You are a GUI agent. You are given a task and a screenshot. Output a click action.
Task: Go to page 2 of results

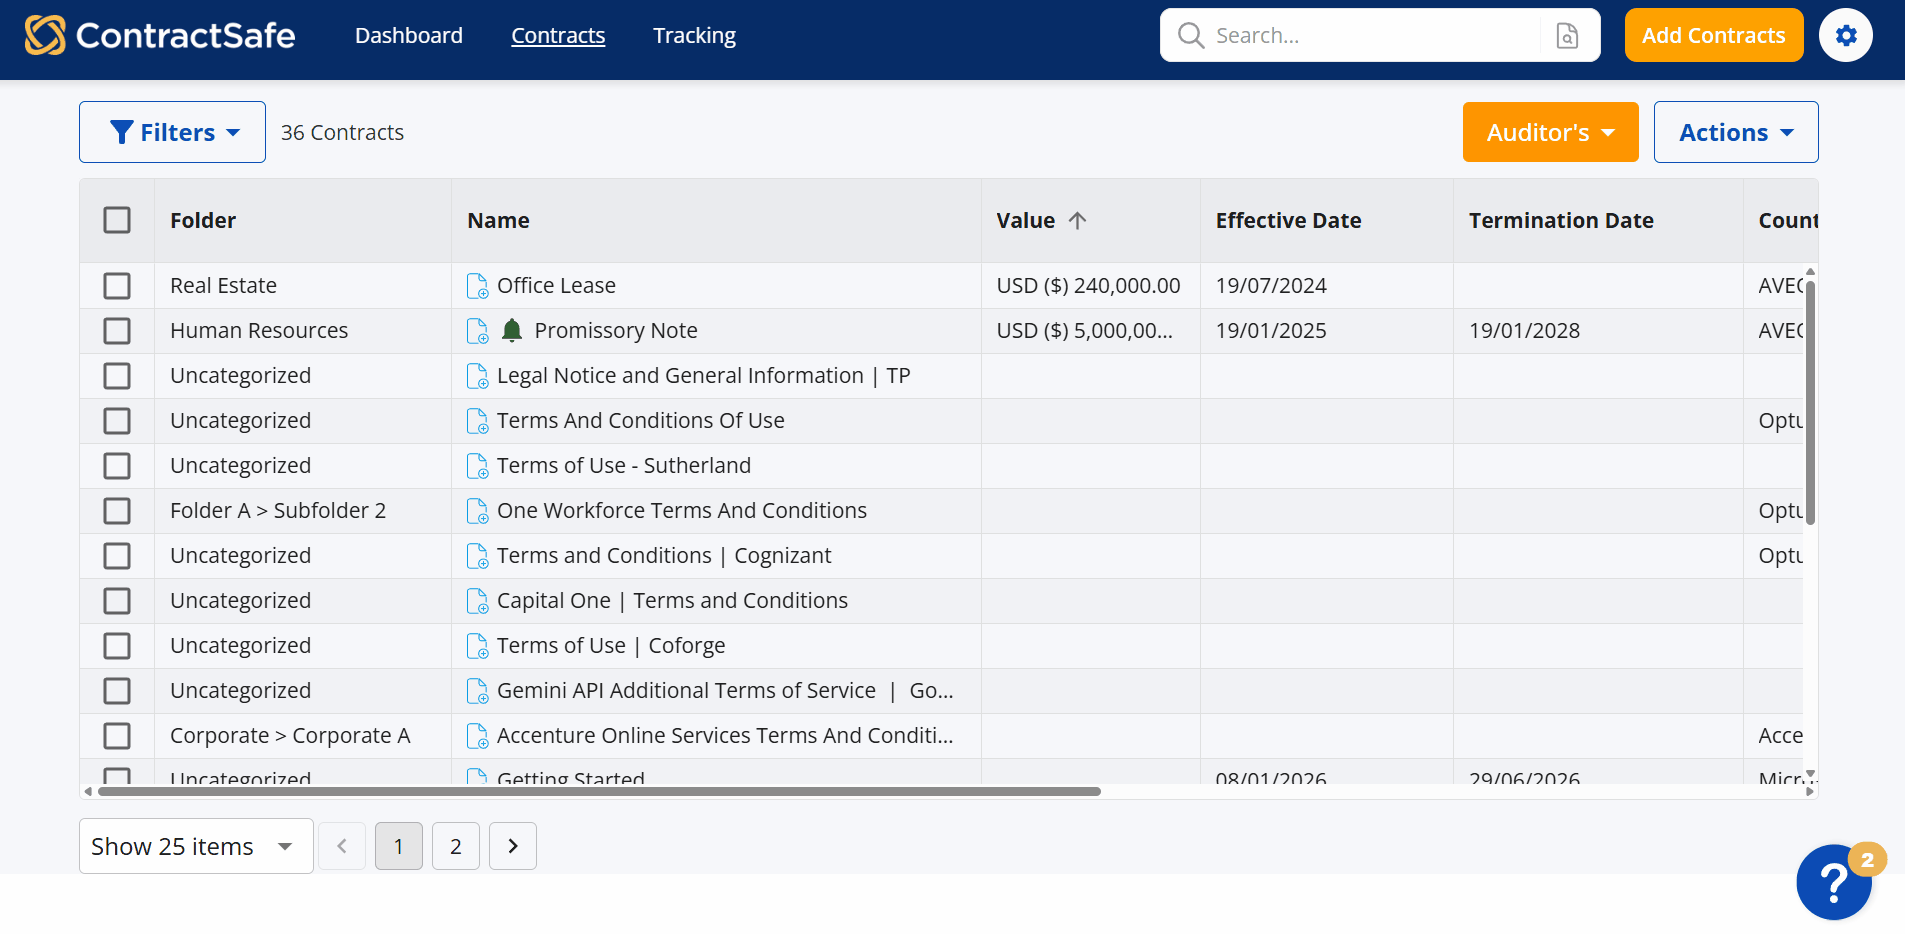click(x=456, y=846)
